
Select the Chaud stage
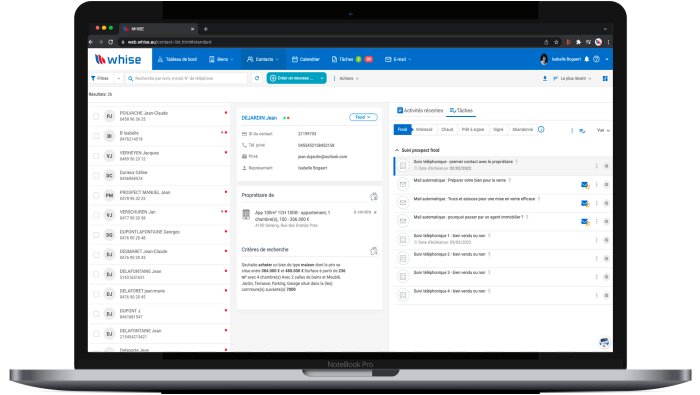[x=447, y=129]
